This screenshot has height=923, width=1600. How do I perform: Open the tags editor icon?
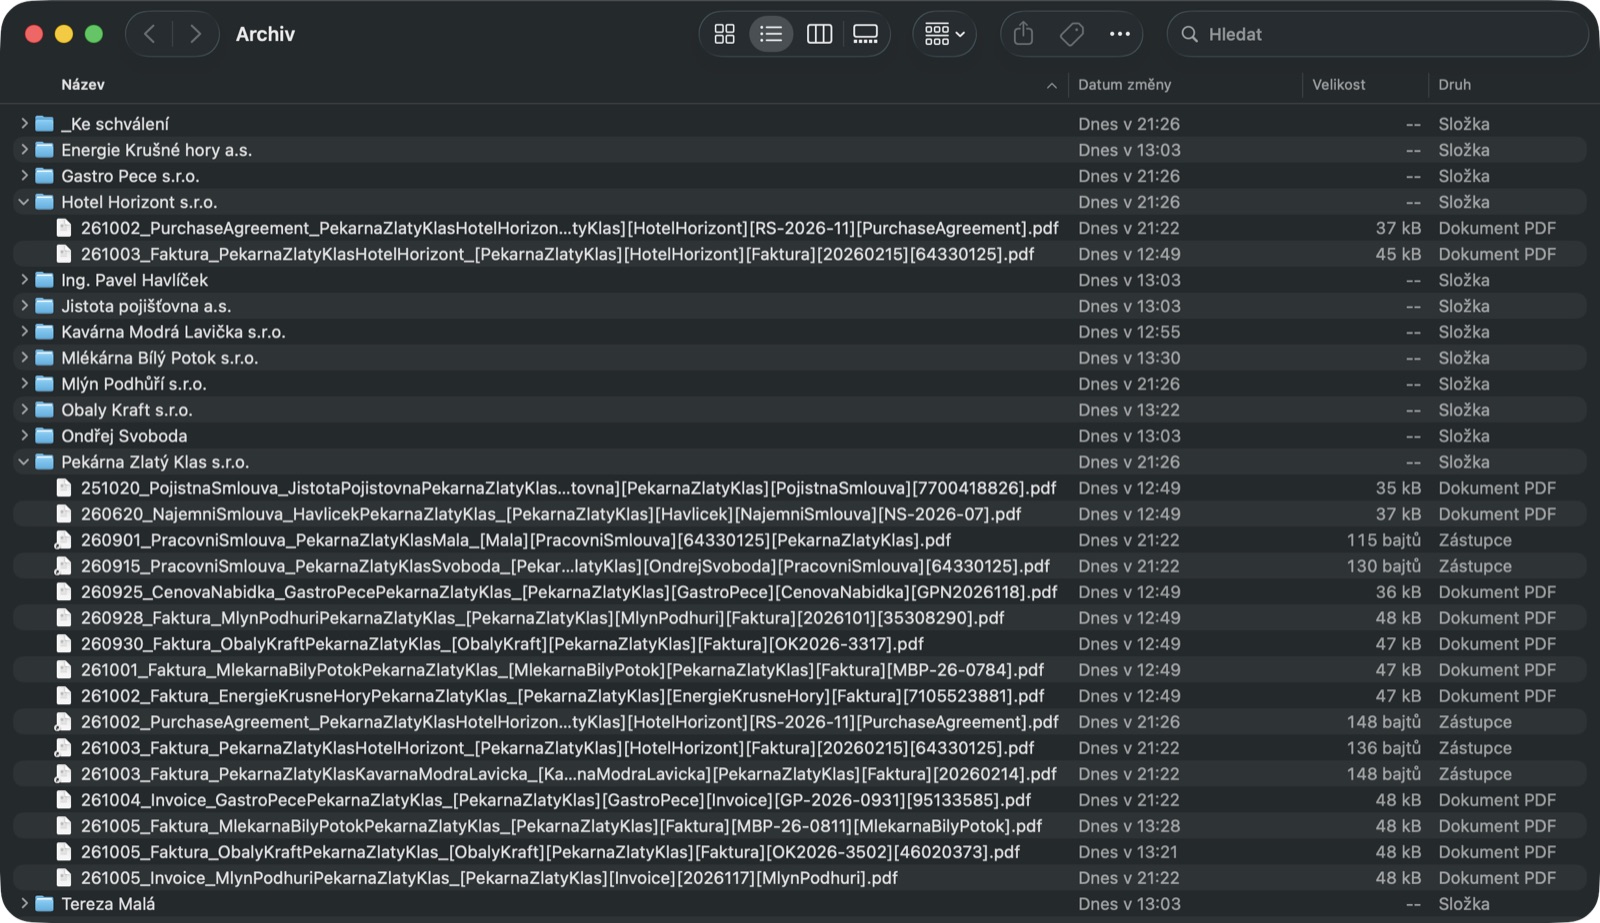coord(1071,34)
